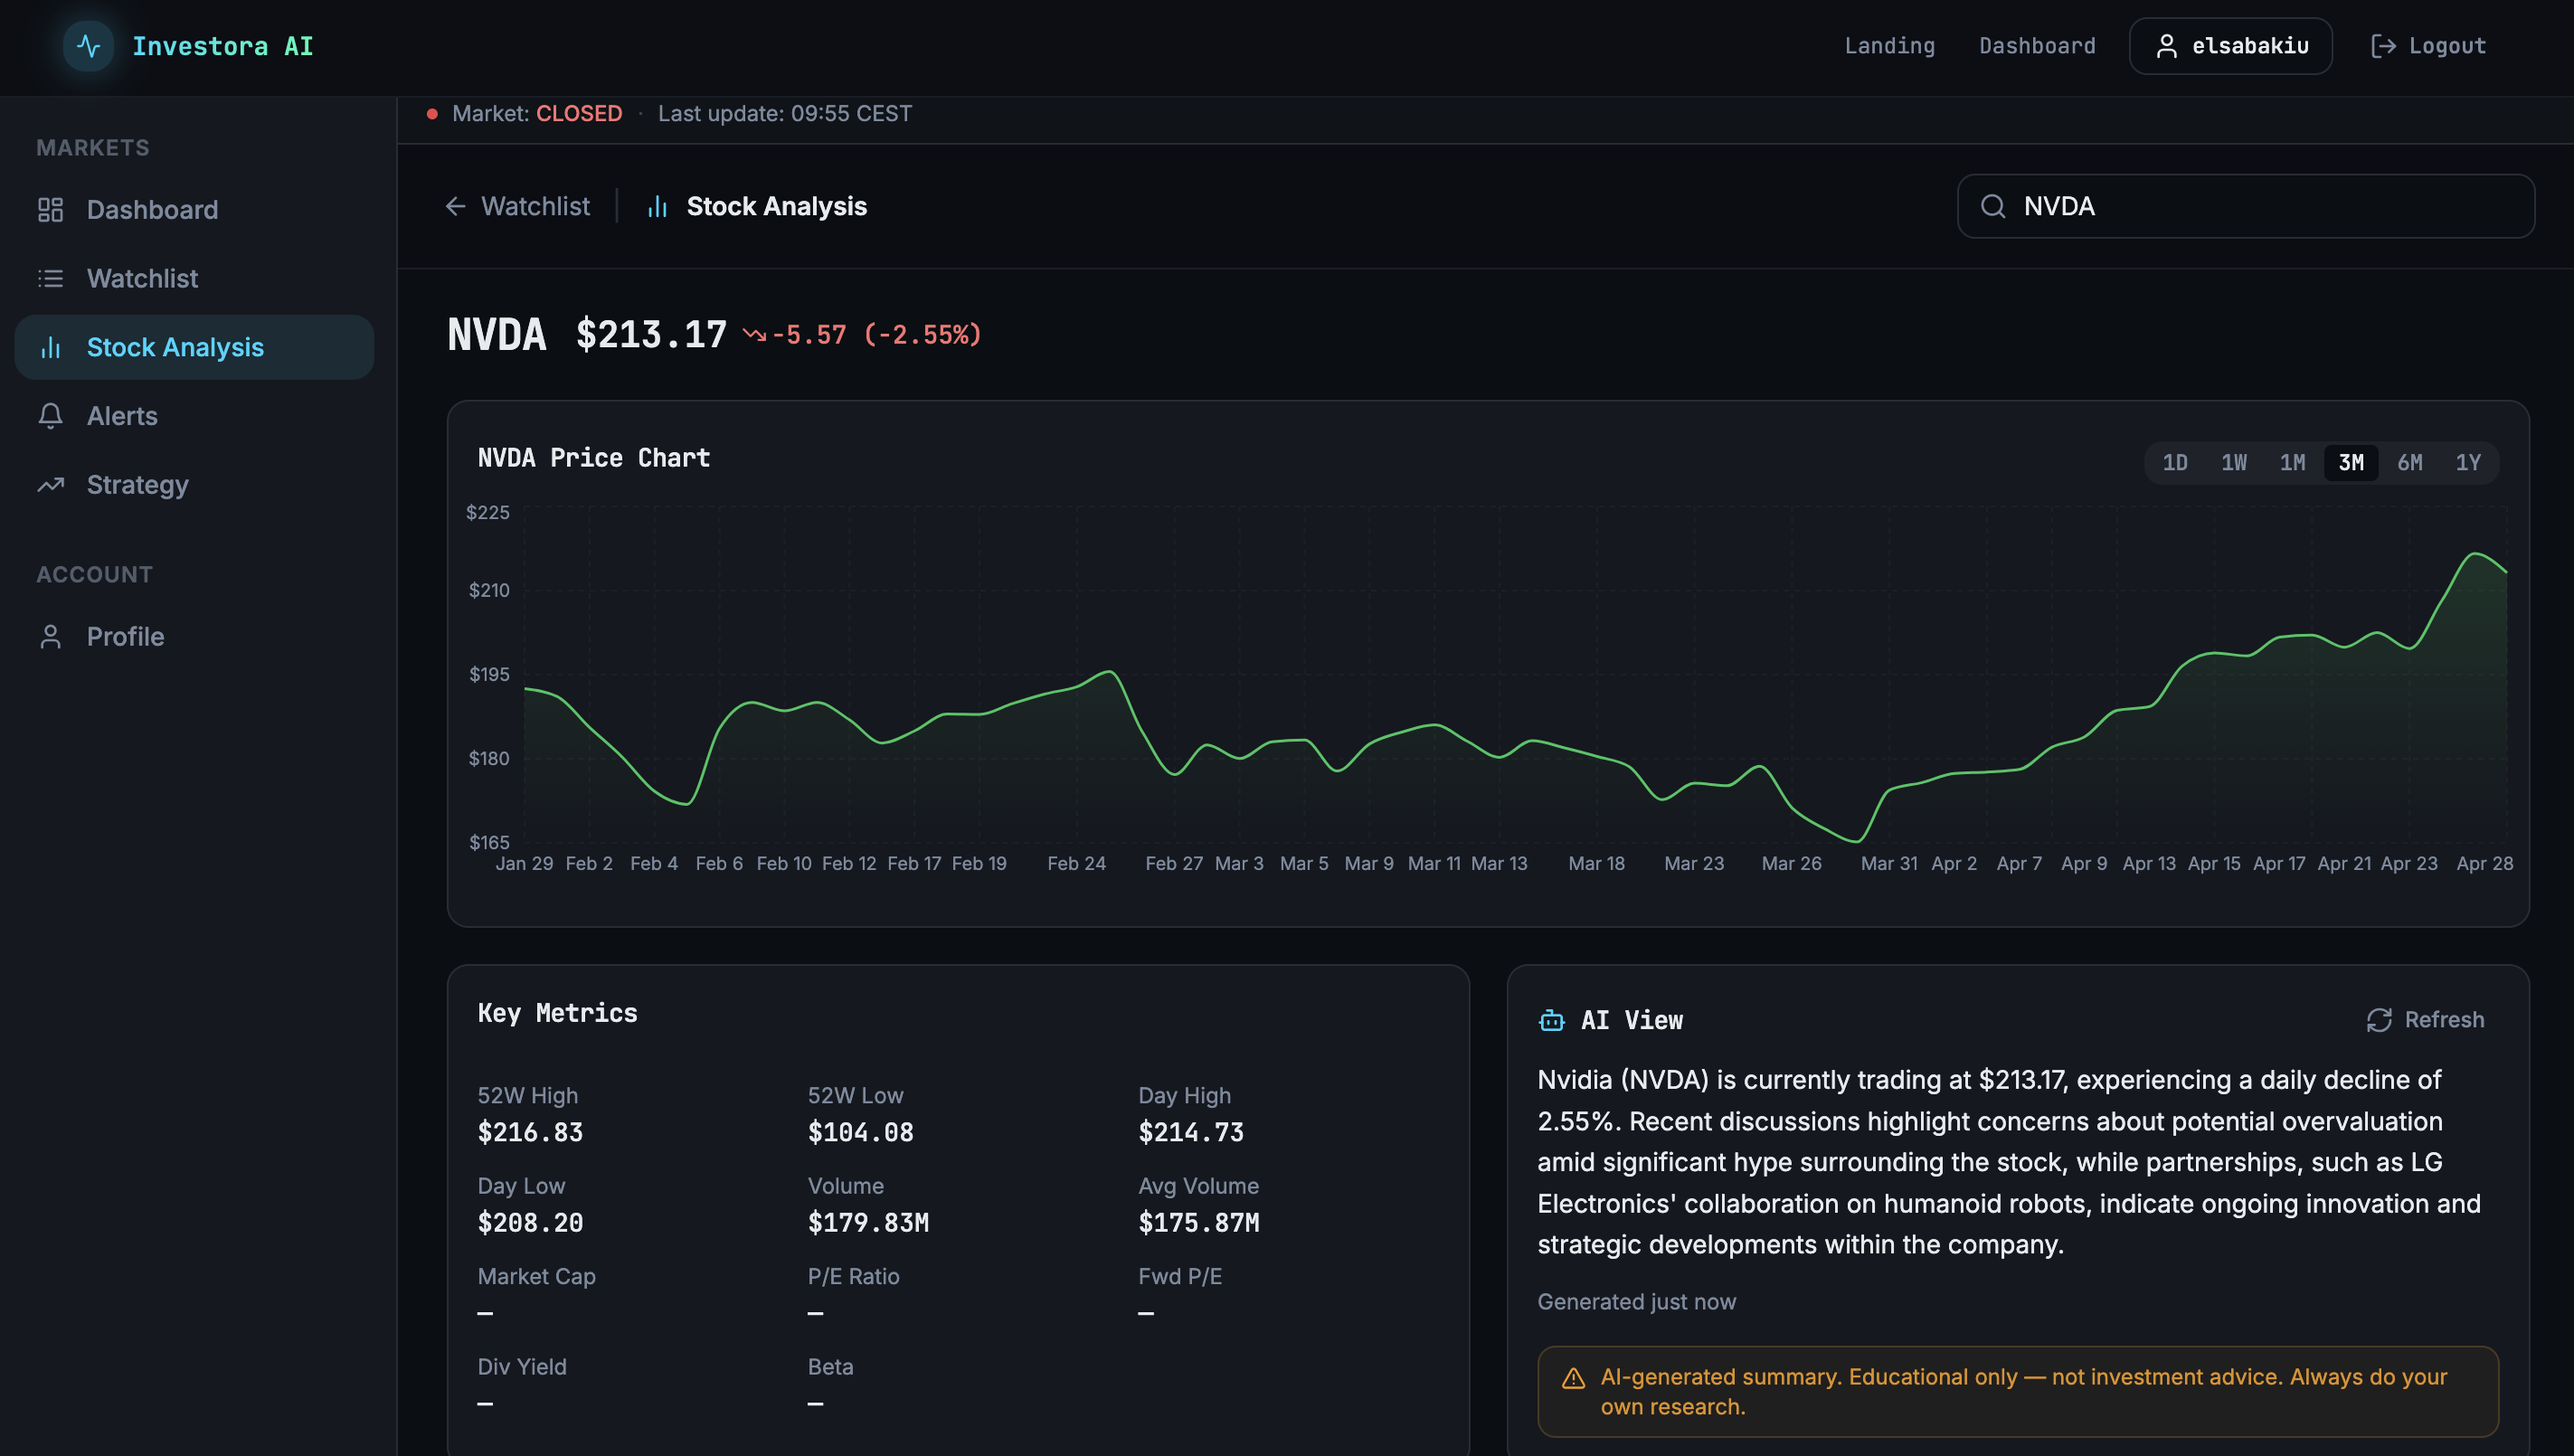Click the Day Low value $208.20
Screen dimensions: 2574x1456
(530, 1222)
